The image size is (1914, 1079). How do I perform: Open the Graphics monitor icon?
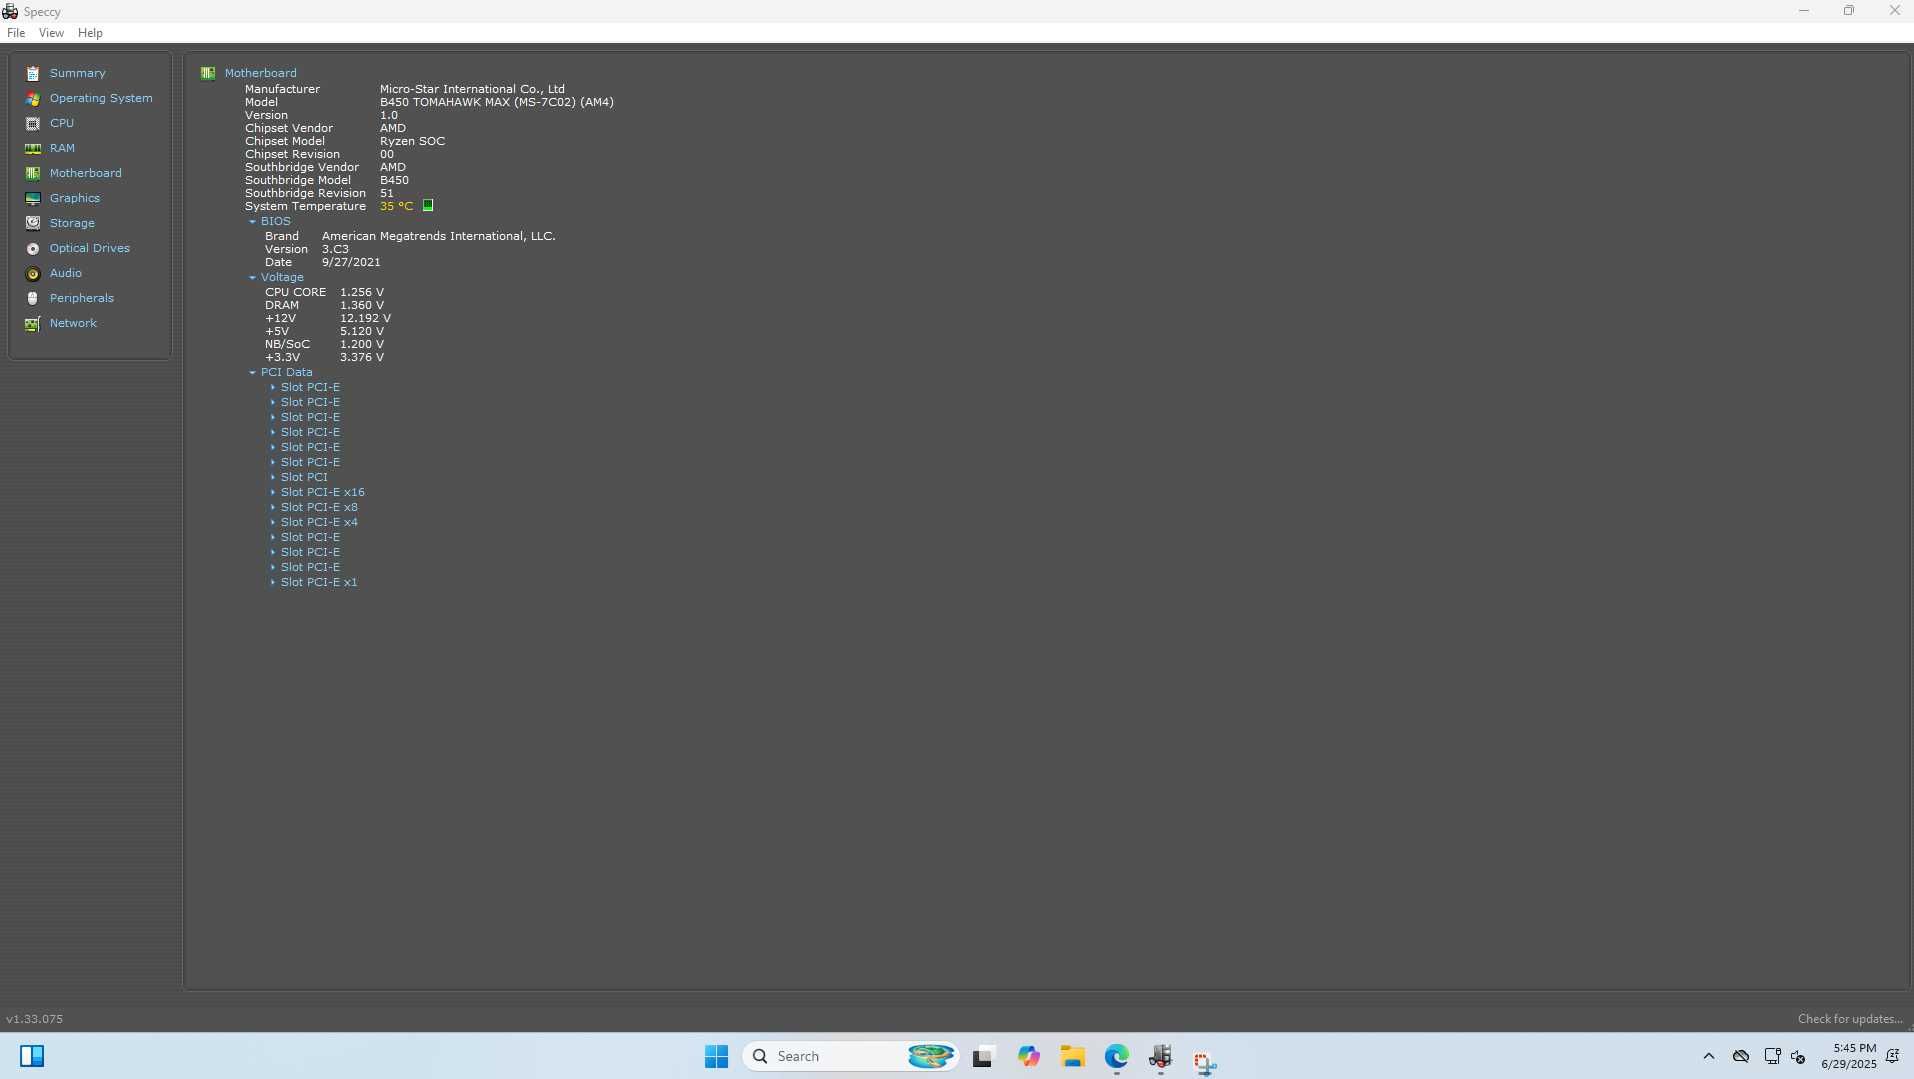pos(33,198)
